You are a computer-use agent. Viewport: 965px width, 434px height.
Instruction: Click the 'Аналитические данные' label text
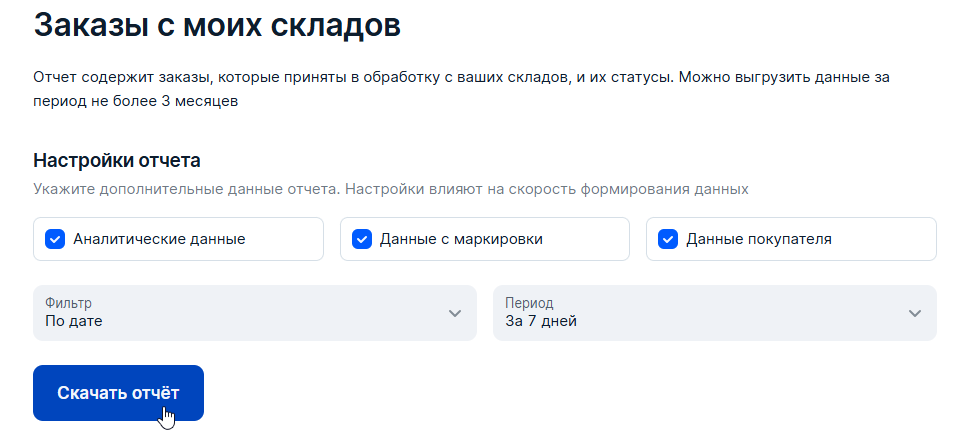point(159,239)
